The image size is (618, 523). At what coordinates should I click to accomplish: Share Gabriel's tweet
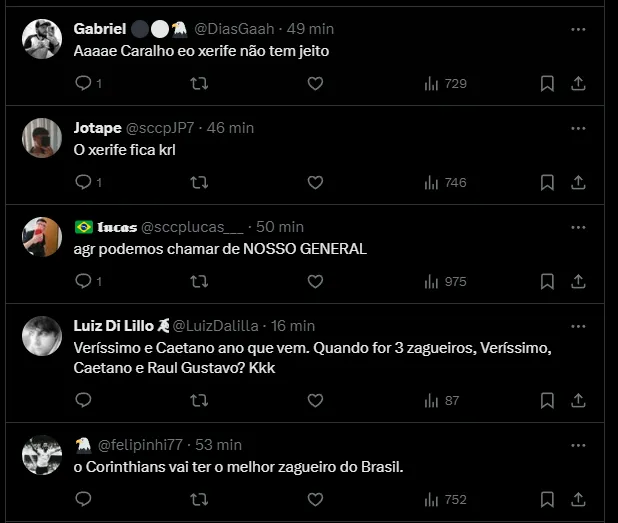577,84
